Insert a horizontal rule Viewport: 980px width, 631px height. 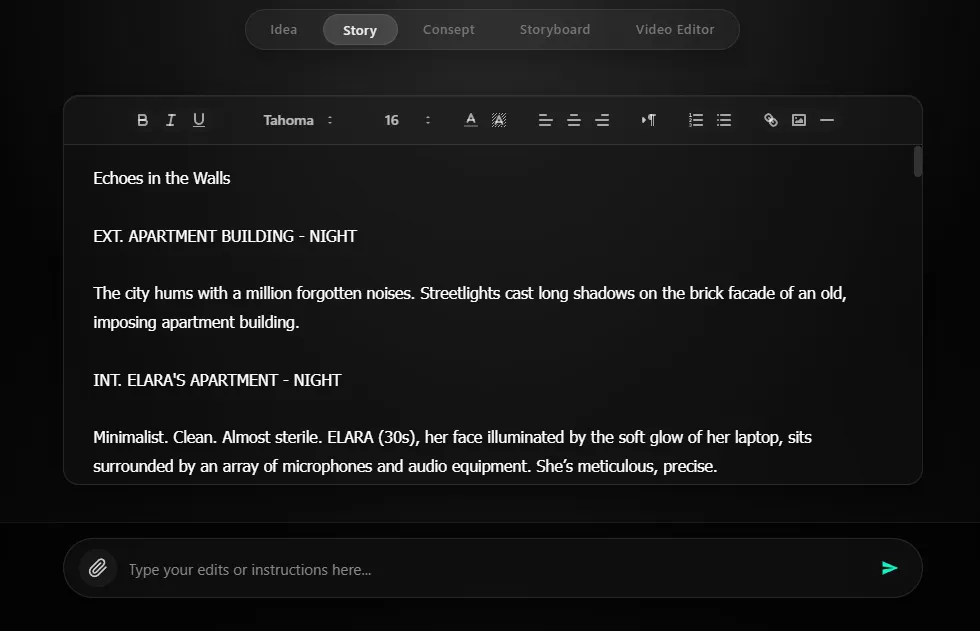point(827,120)
